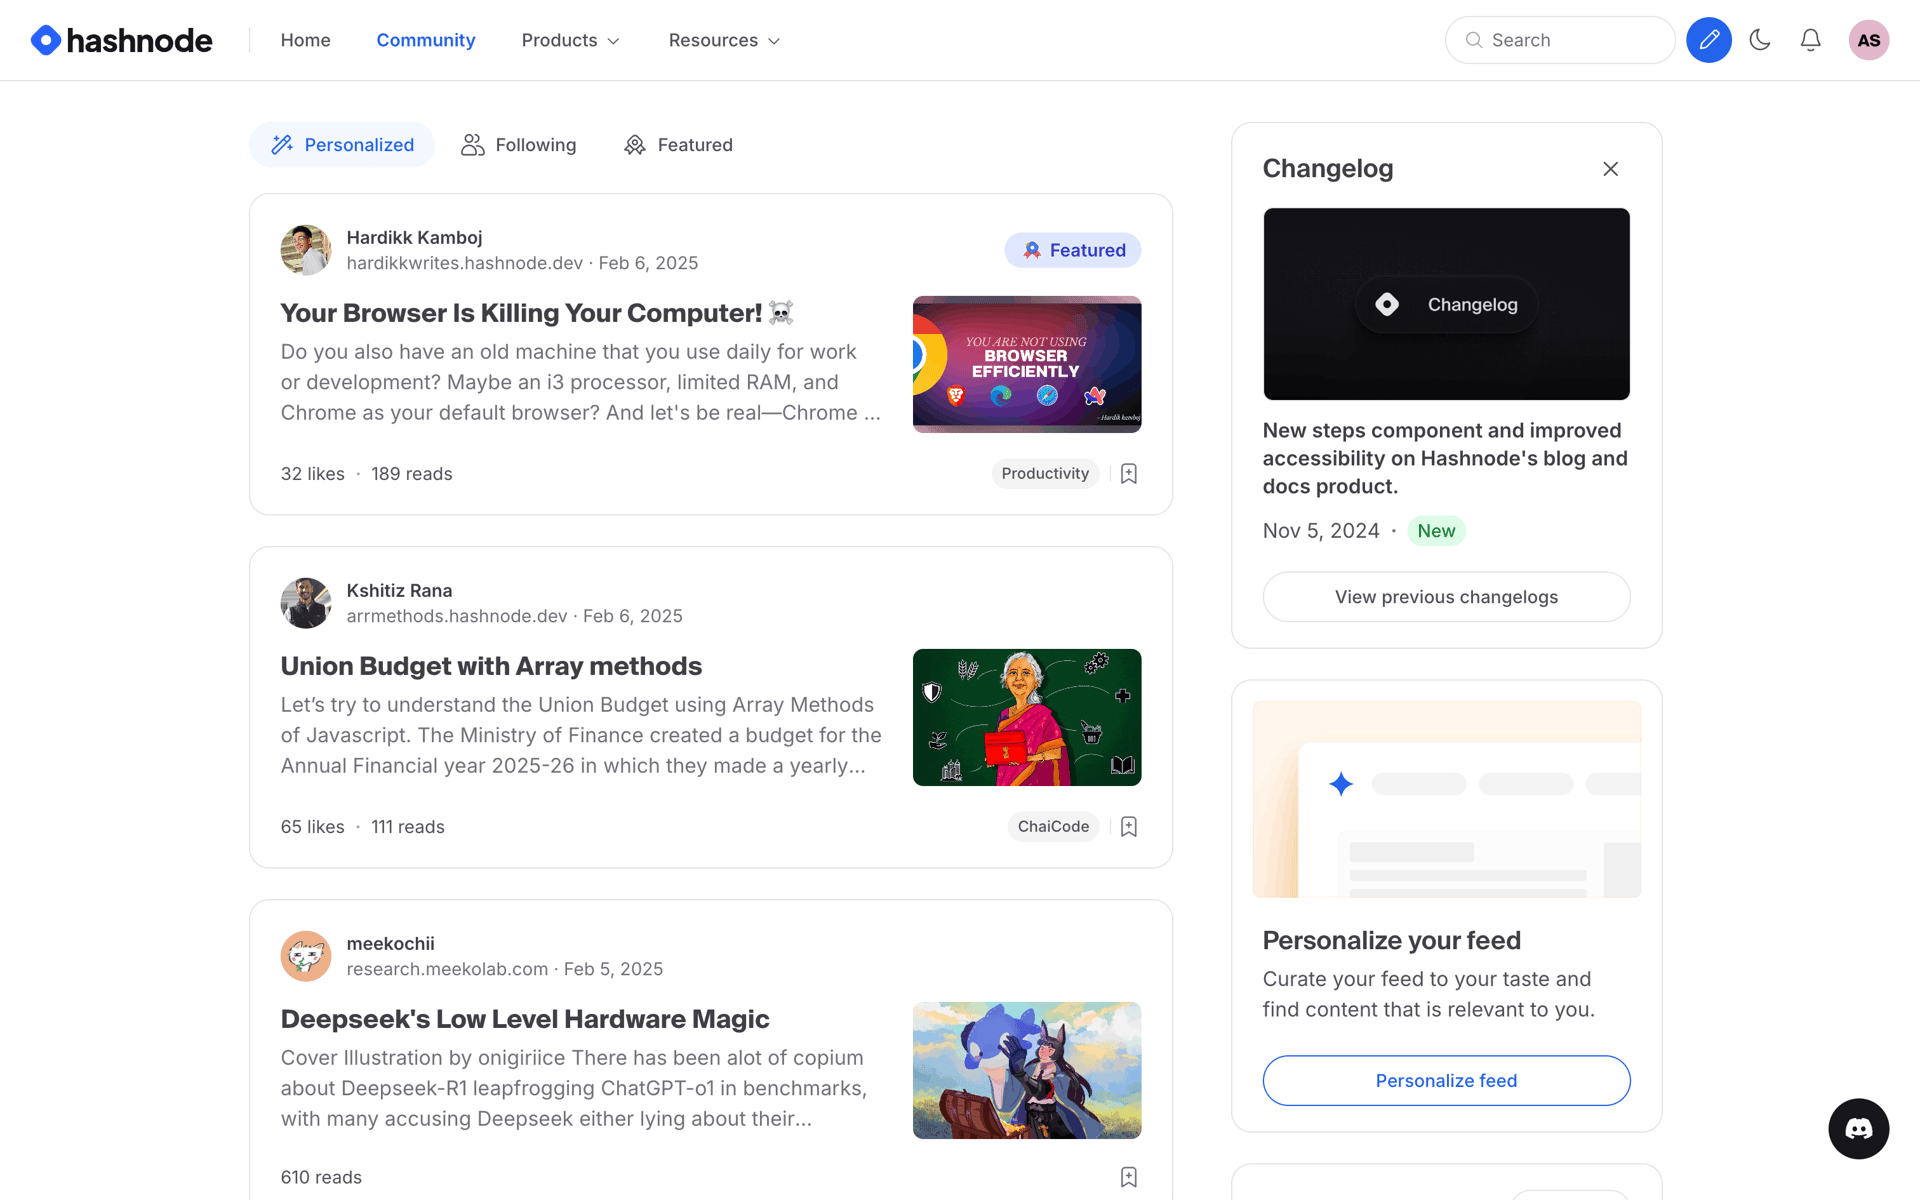Click View previous changelogs button
The width and height of the screenshot is (1920, 1200).
click(x=1446, y=597)
